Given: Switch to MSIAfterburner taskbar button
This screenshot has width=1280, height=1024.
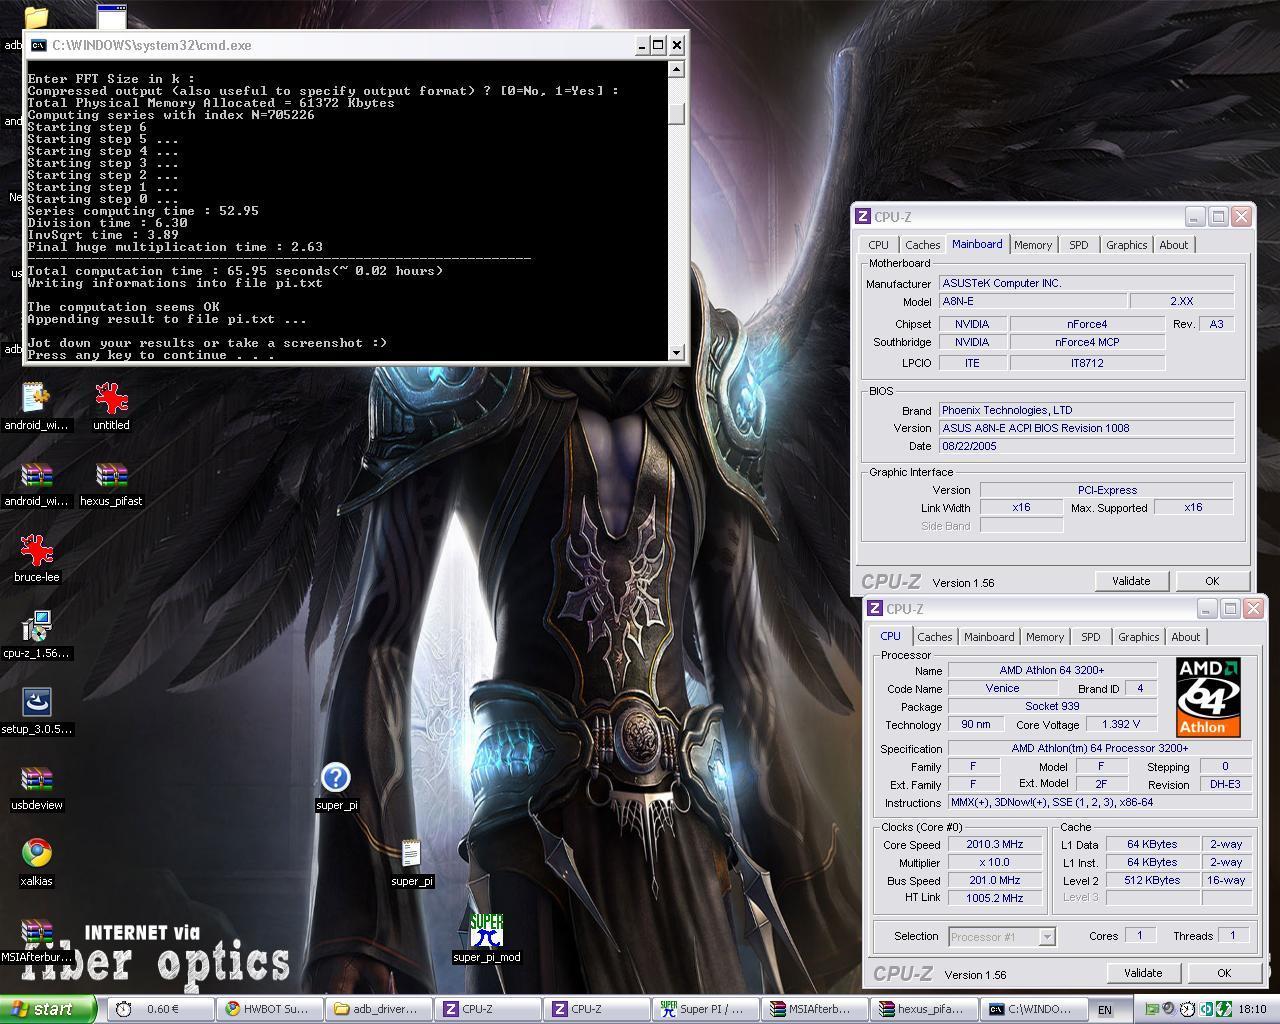Looking at the screenshot, I should coord(815,1009).
